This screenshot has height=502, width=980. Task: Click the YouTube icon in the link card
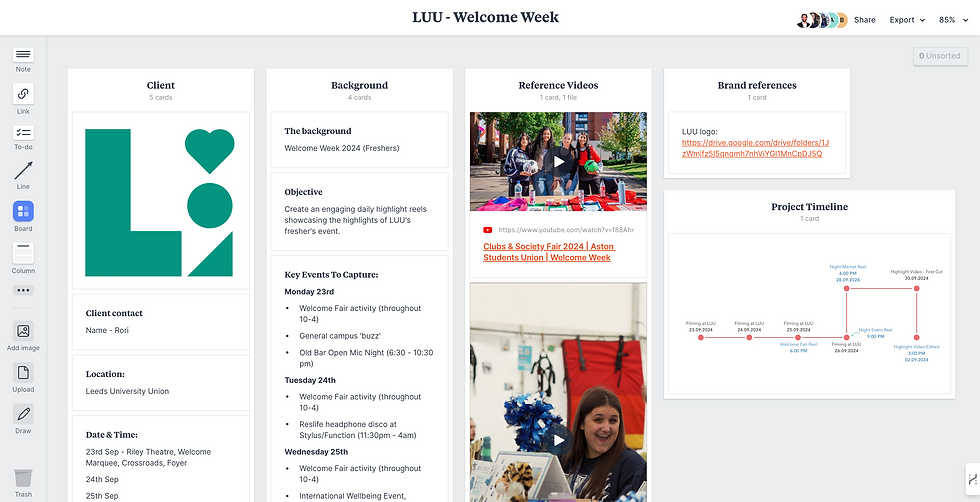(x=488, y=230)
